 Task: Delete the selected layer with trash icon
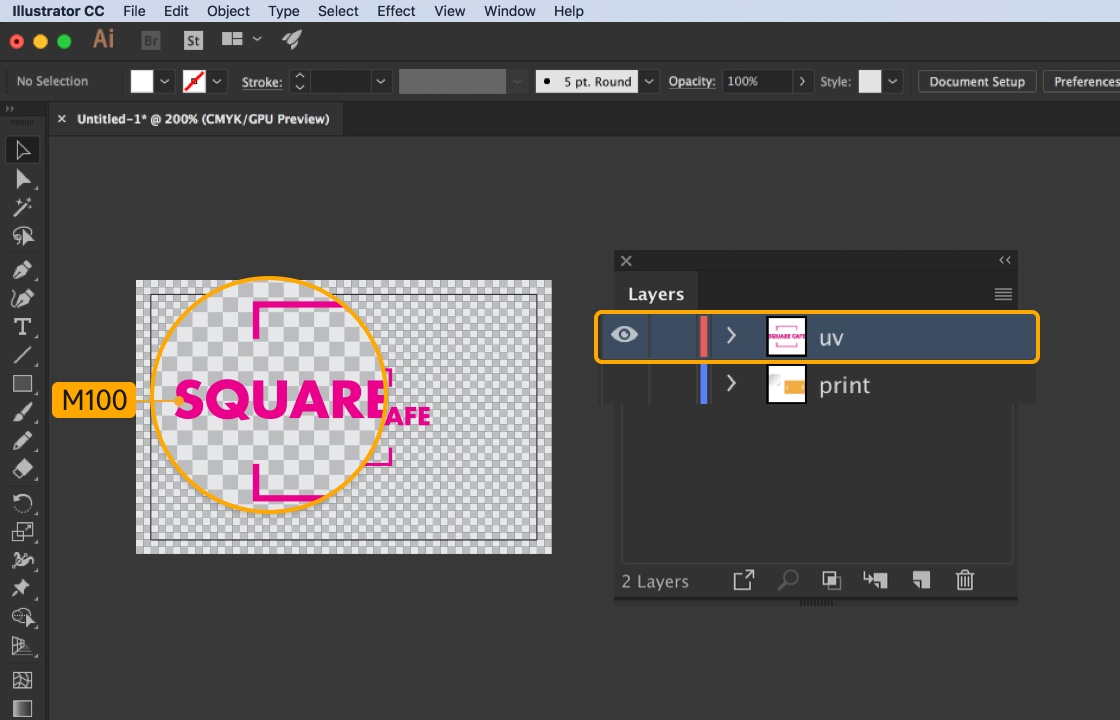pyautogui.click(x=964, y=580)
